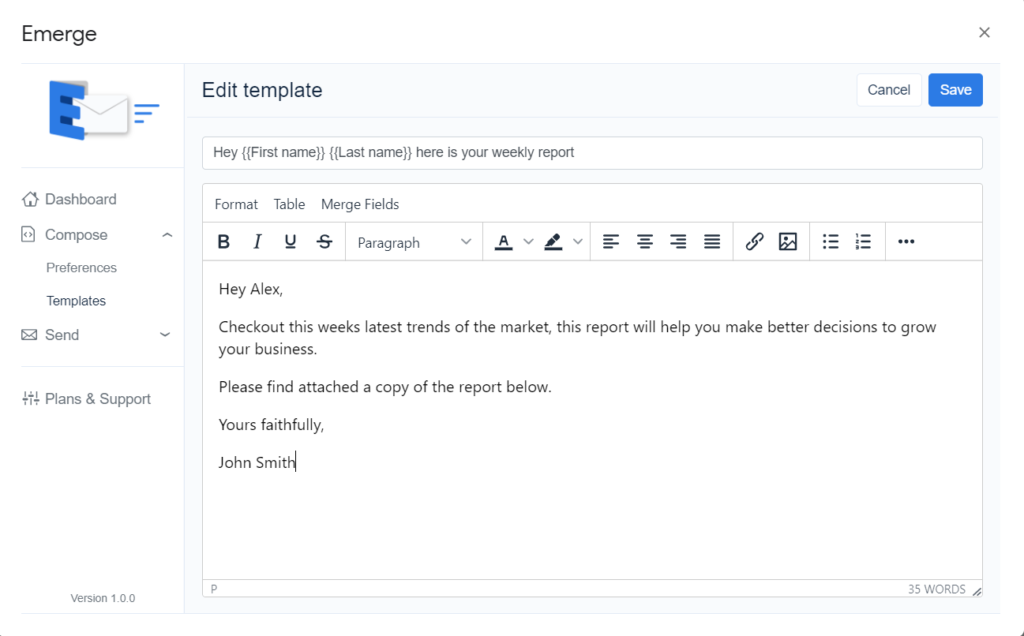The width and height of the screenshot is (1024, 636).
Task: Open the Format menu
Action: (x=236, y=204)
